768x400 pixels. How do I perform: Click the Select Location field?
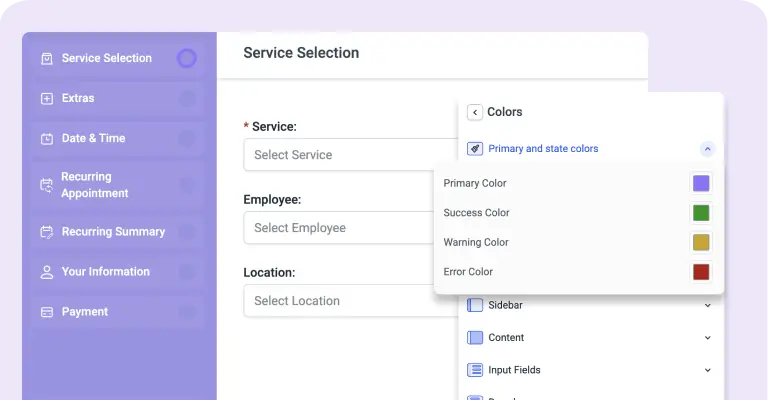351,301
